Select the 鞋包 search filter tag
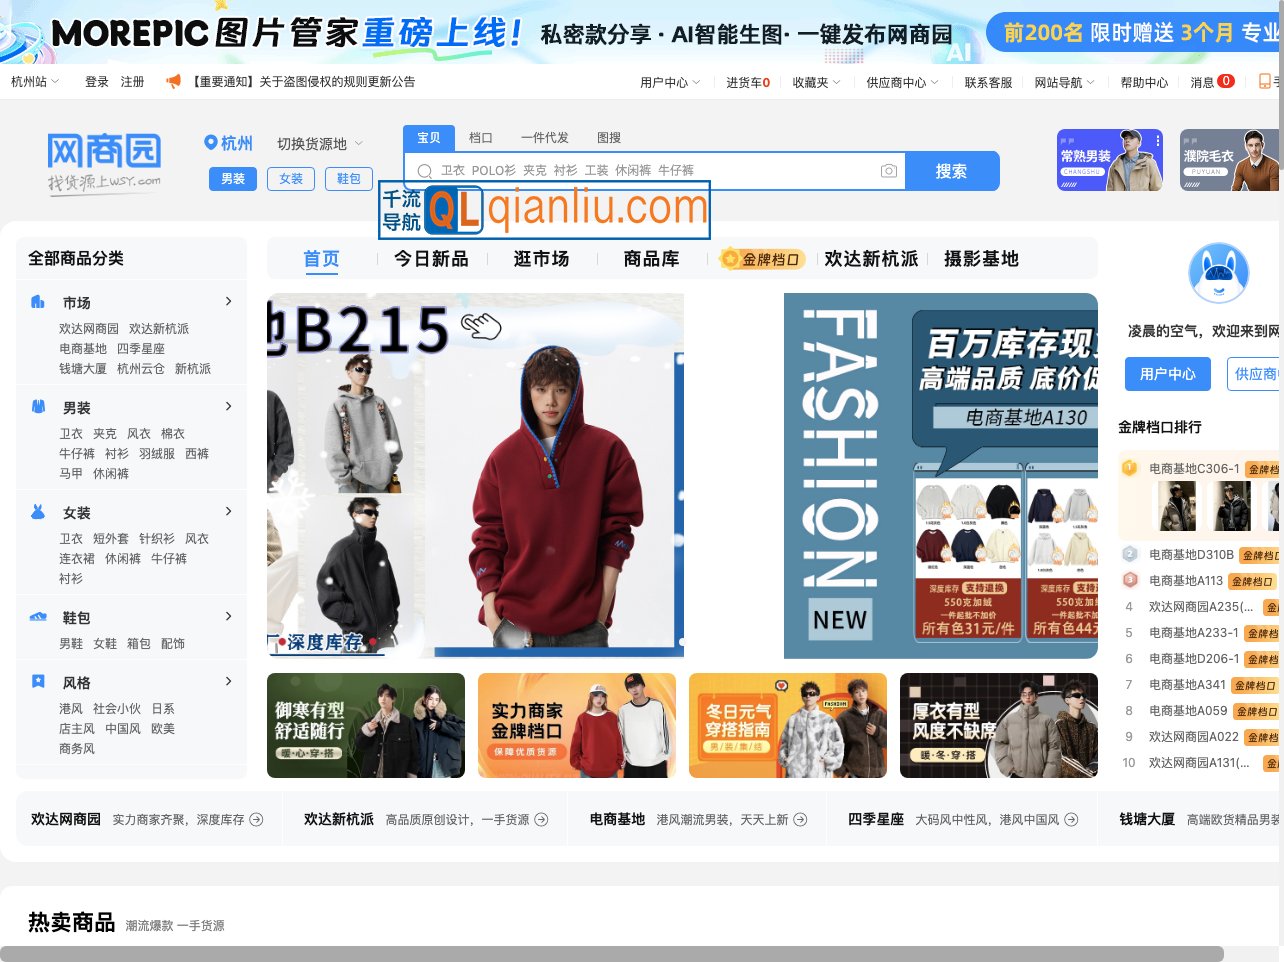This screenshot has height=962, width=1284. coord(348,179)
